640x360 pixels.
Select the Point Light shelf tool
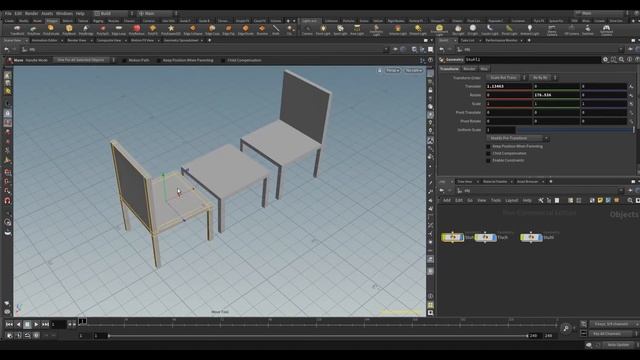click(323, 29)
